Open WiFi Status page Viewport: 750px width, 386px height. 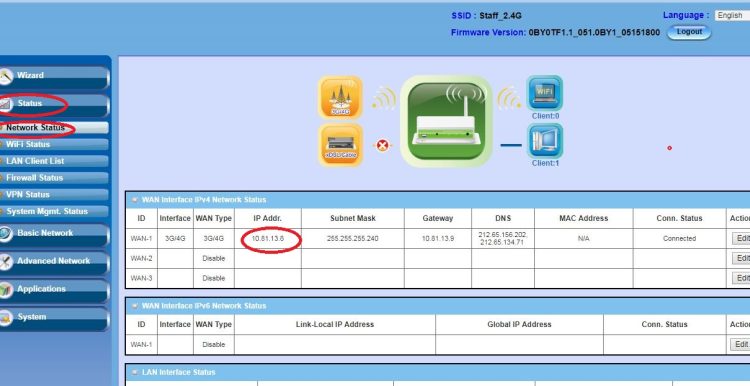tap(54, 144)
